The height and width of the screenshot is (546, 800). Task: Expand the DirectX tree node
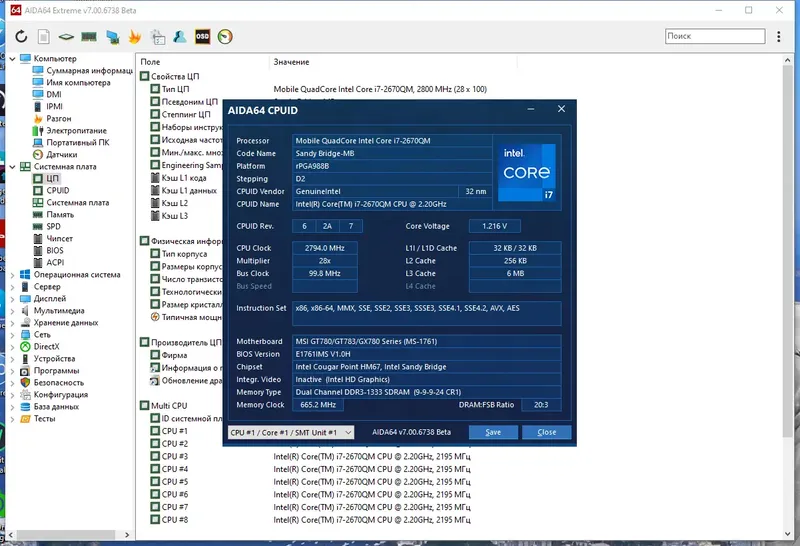[12, 346]
